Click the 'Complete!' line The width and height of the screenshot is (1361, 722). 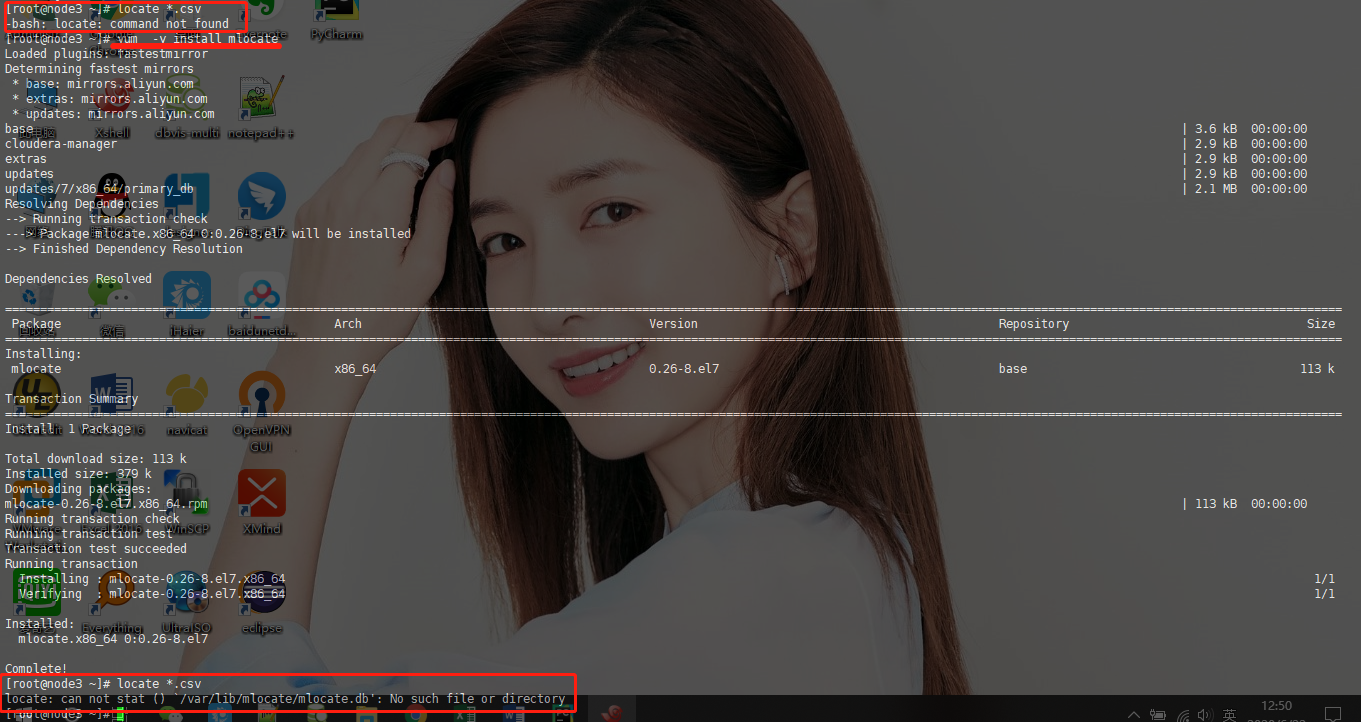[36, 669]
